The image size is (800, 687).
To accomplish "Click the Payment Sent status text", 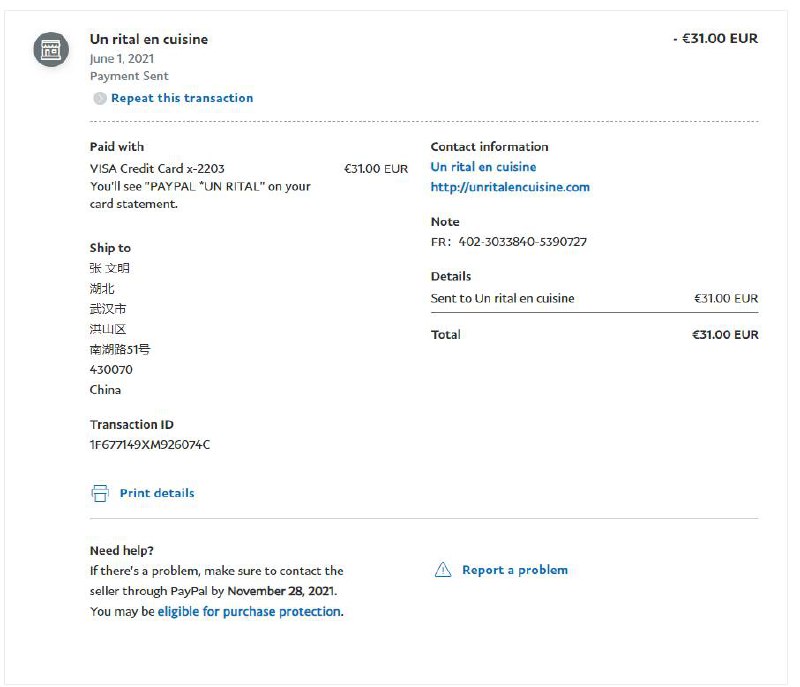I will (x=129, y=76).
